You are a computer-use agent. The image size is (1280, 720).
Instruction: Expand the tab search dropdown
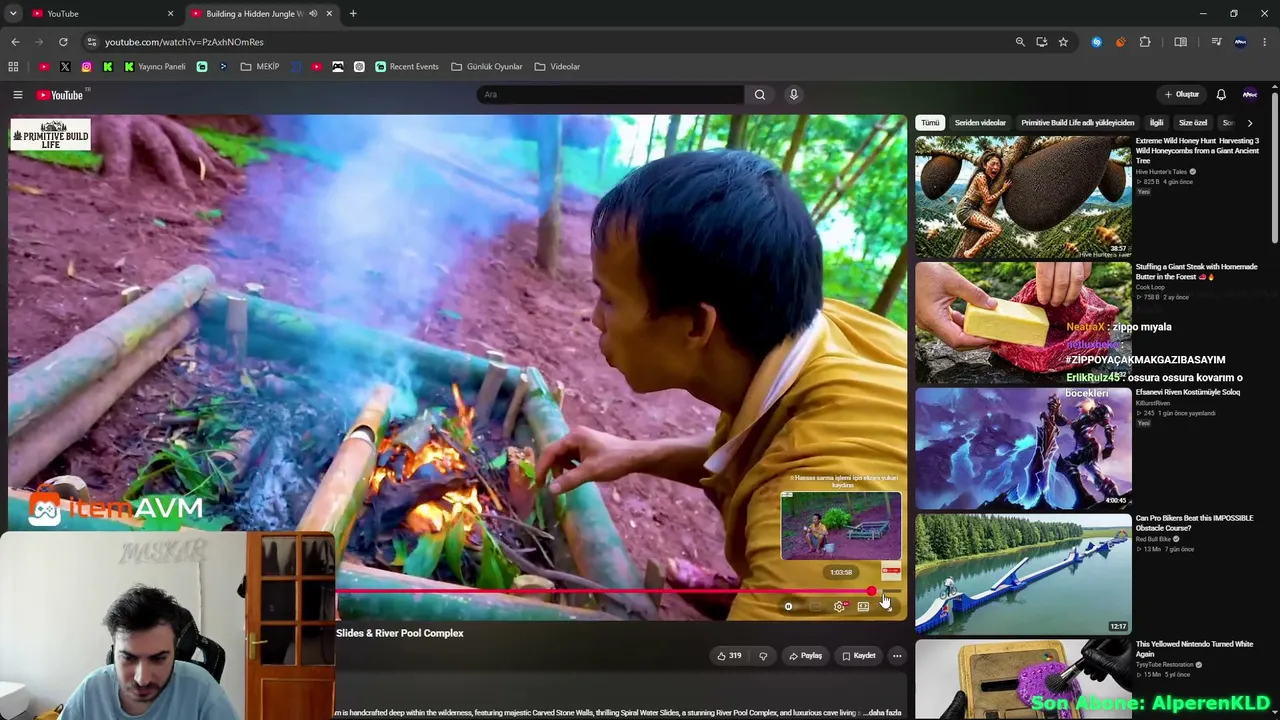[x=13, y=14]
